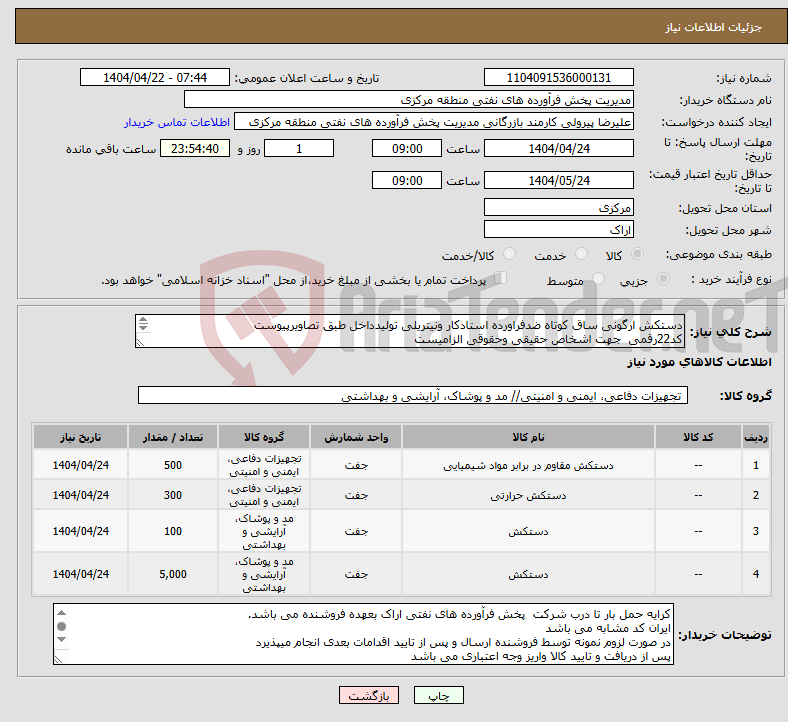Image resolution: width=788 pixels, height=722 pixels.
Task: Click the resize grip of description box
Action: tap(140, 343)
